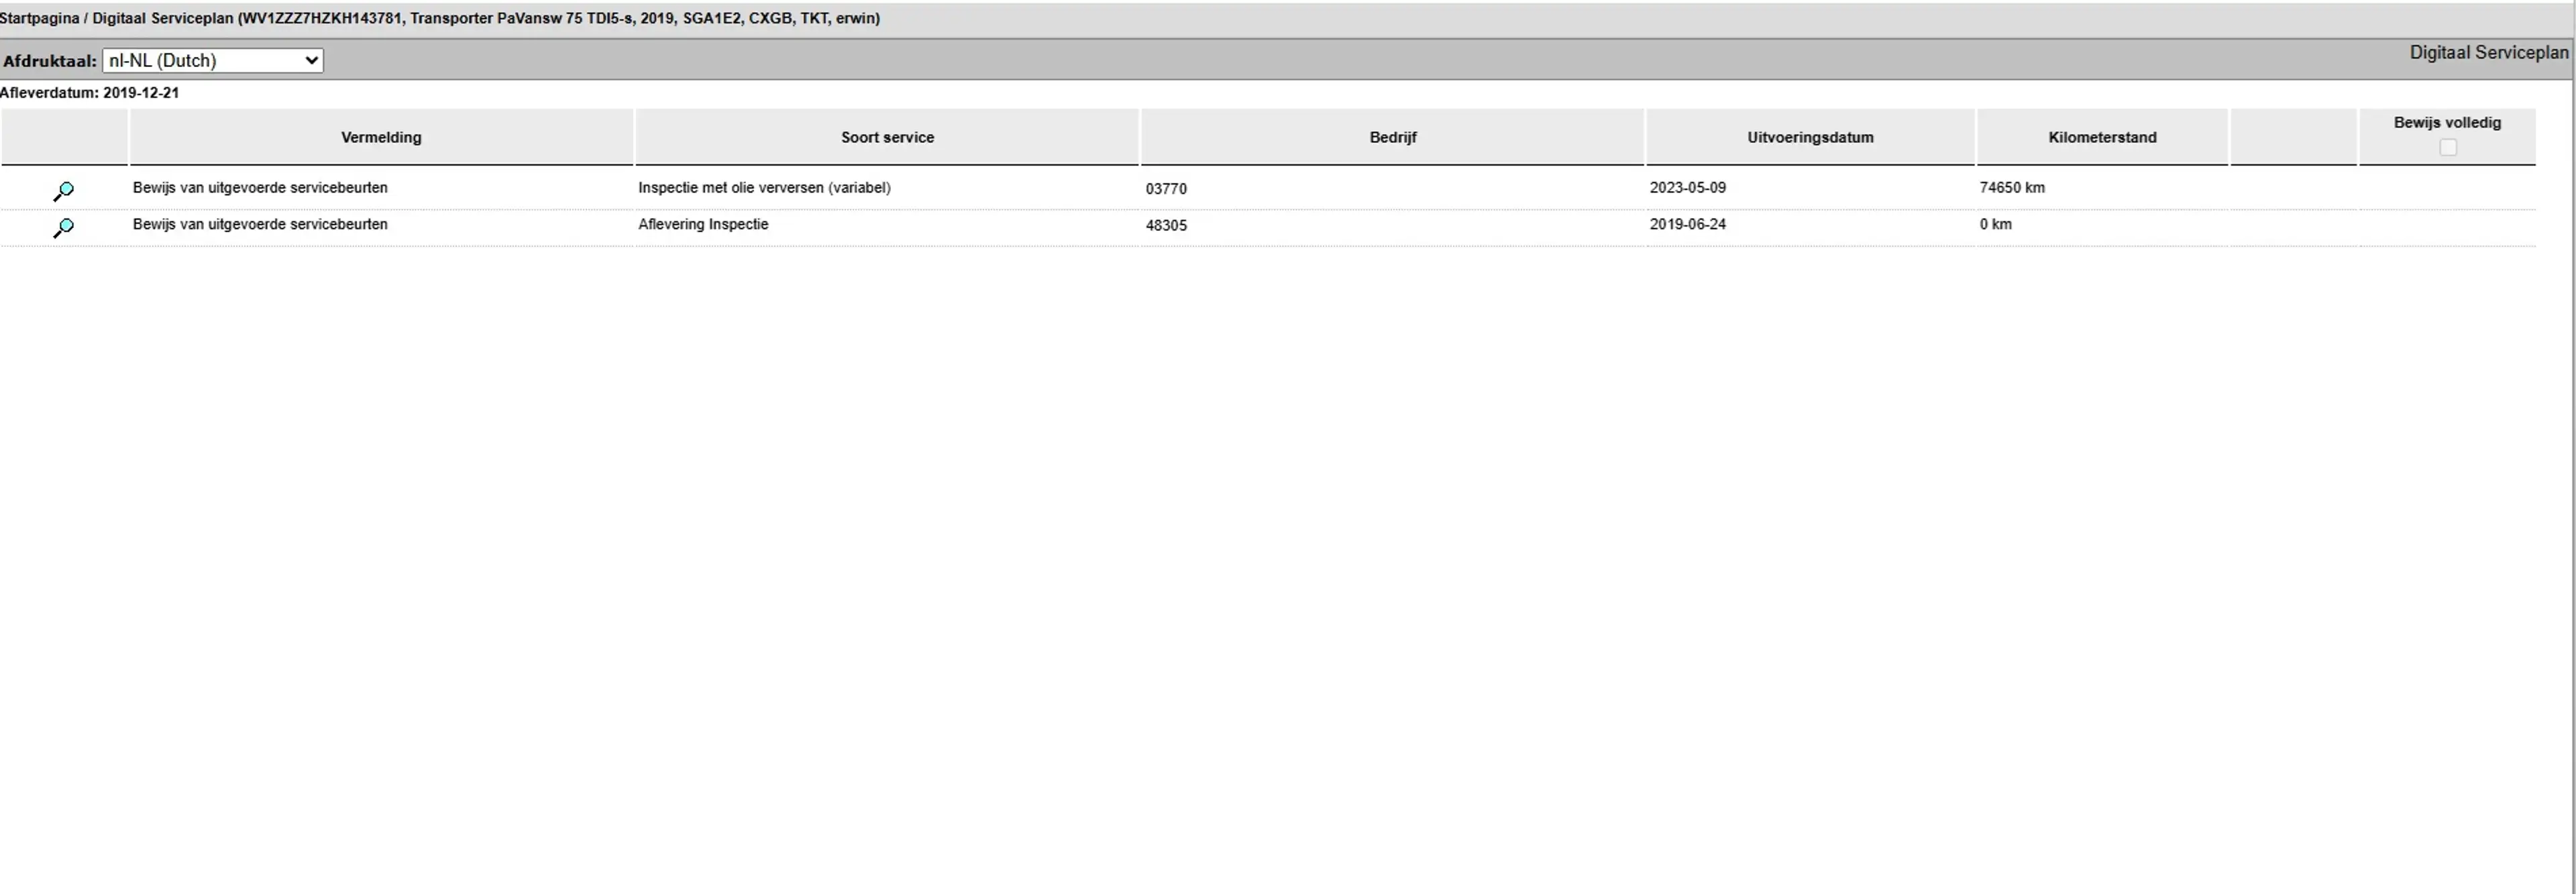Screen dimensions: 2576x894
Task: Click mileage 74650 km
Action: (x=2012, y=187)
